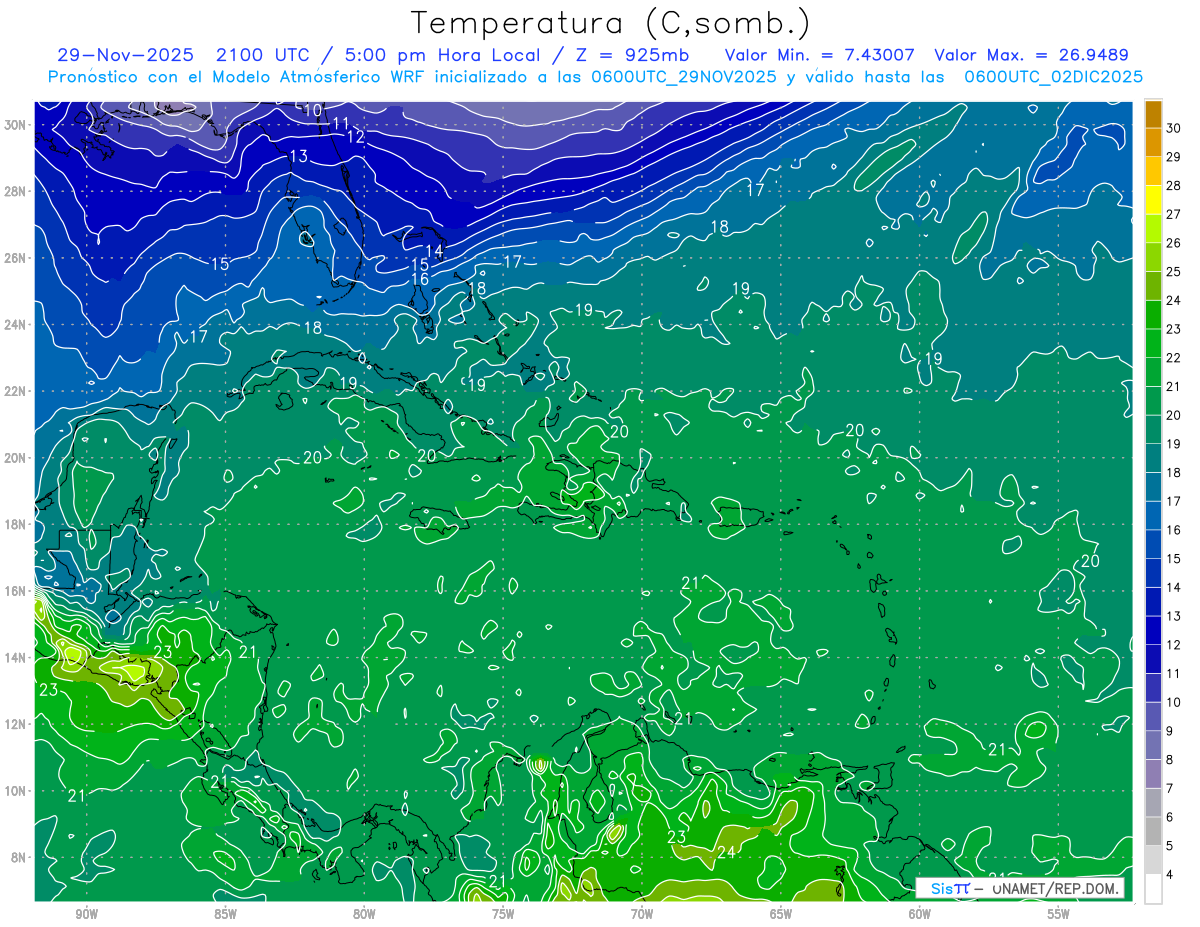Click the '60W' longitude axis label
Viewport: 1200px width, 927px height.
pyautogui.click(x=920, y=914)
